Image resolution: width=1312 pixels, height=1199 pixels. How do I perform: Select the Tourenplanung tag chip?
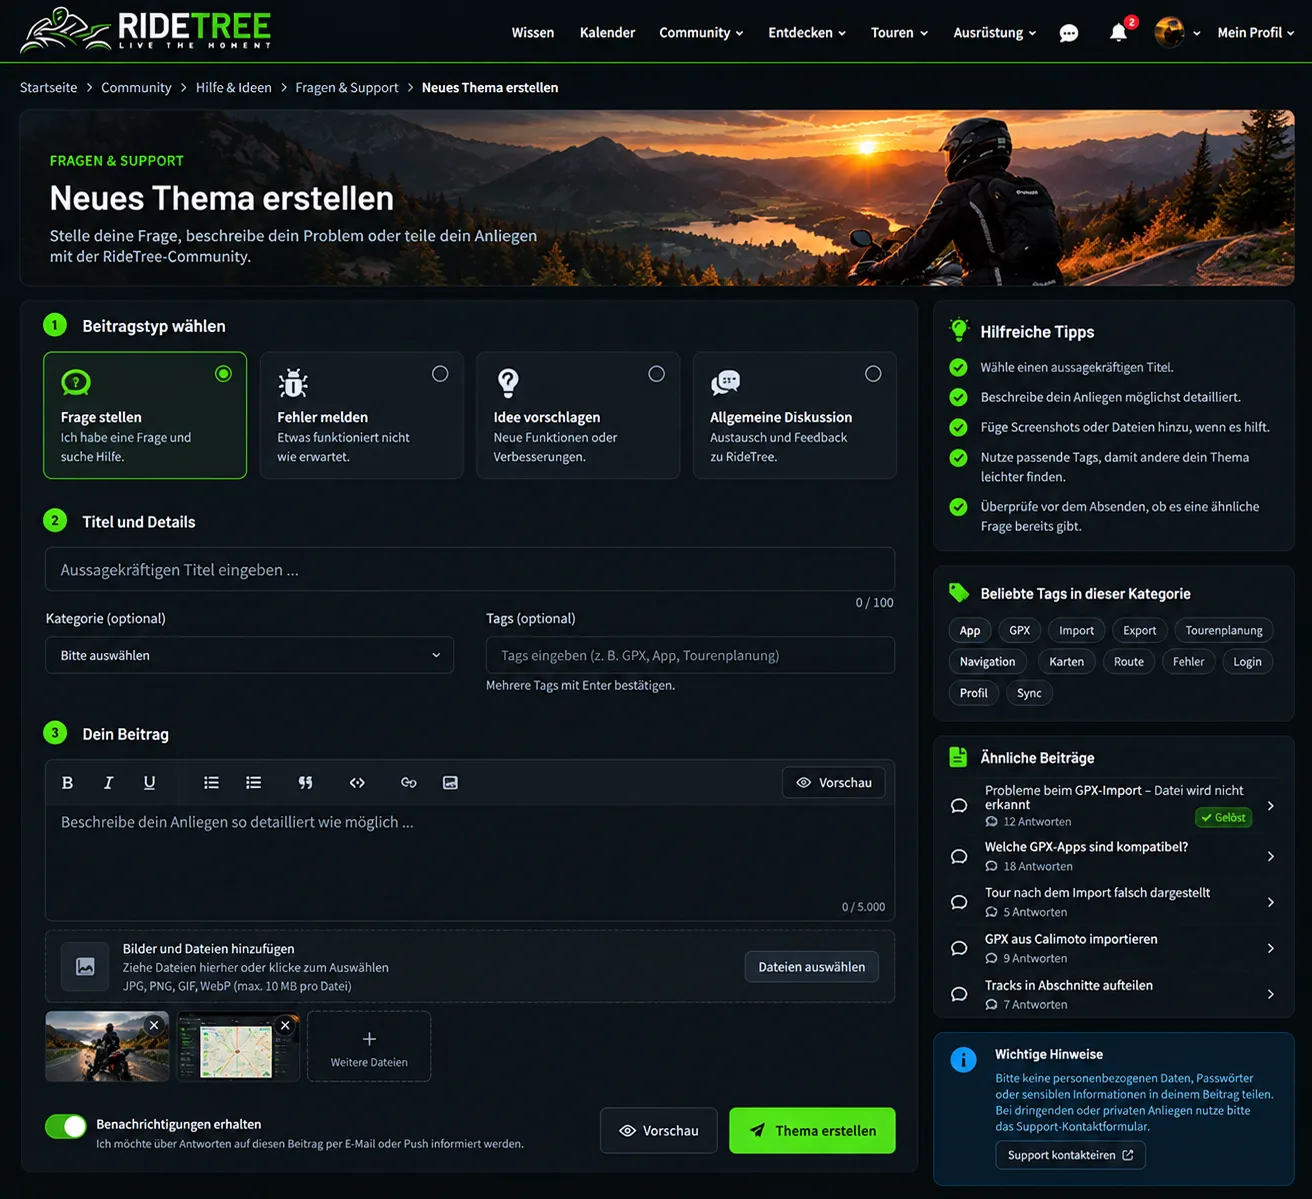point(1224,630)
